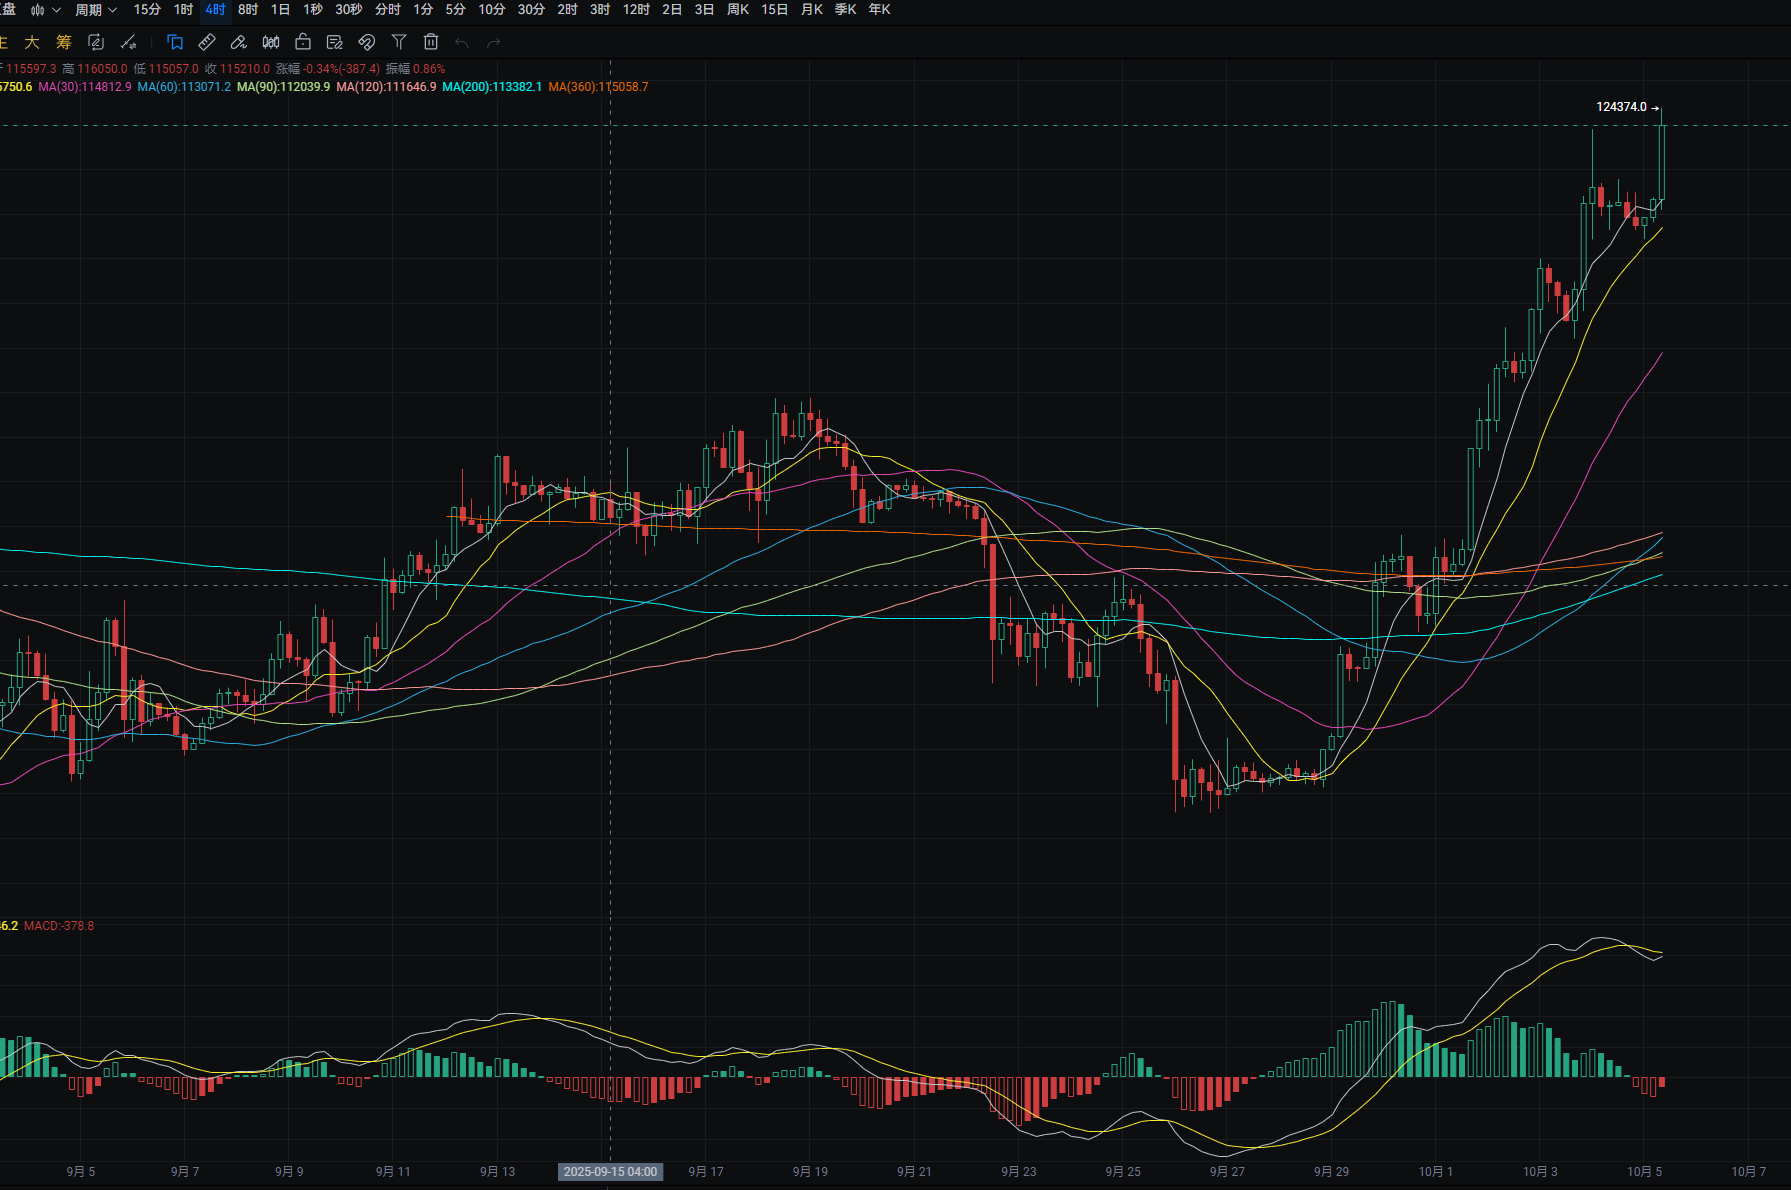
Task: Click the trash can delete drawings icon
Action: [x=431, y=42]
